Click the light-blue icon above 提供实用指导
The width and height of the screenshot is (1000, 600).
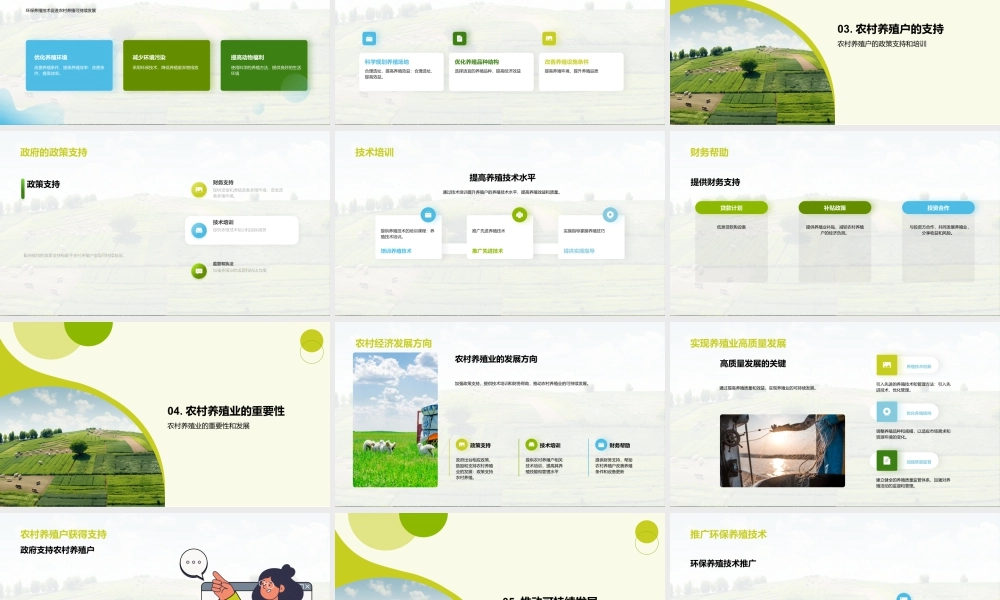[610, 215]
